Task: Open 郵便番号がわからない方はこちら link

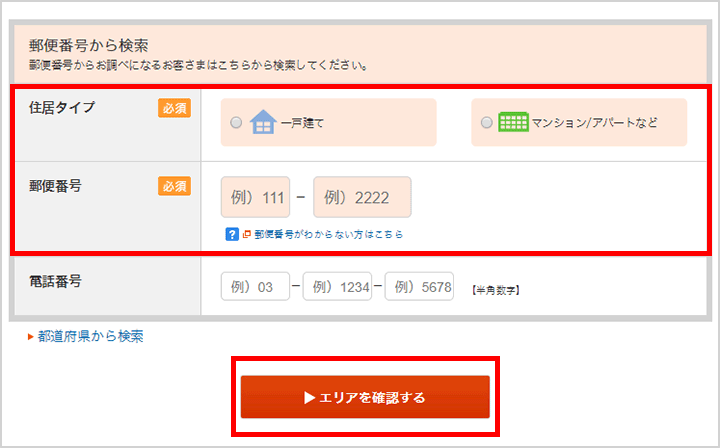Action: (x=329, y=234)
